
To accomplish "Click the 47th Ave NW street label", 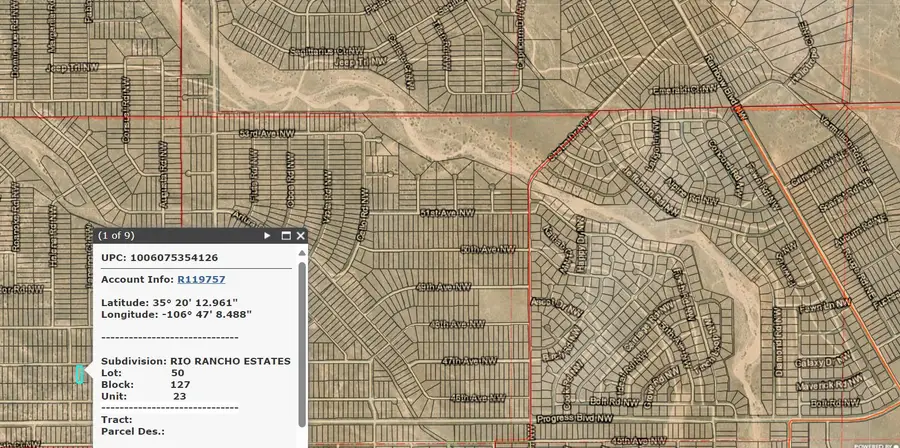I will click(469, 361).
